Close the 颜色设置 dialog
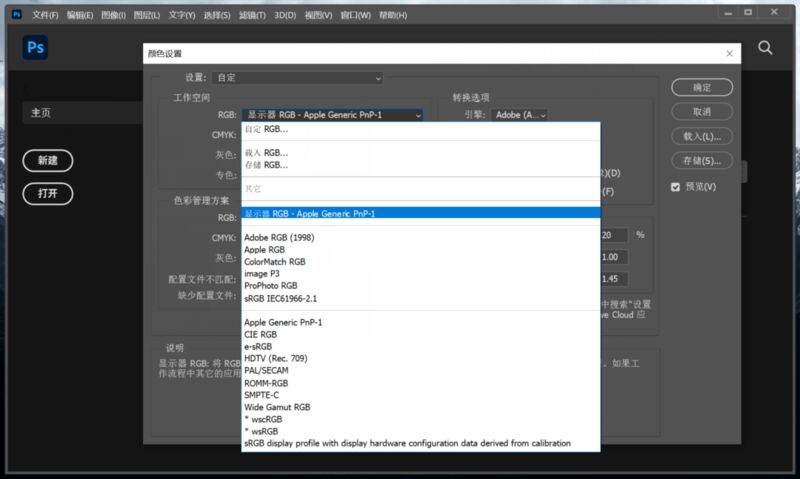Image resolution: width=800 pixels, height=479 pixels. (x=729, y=54)
